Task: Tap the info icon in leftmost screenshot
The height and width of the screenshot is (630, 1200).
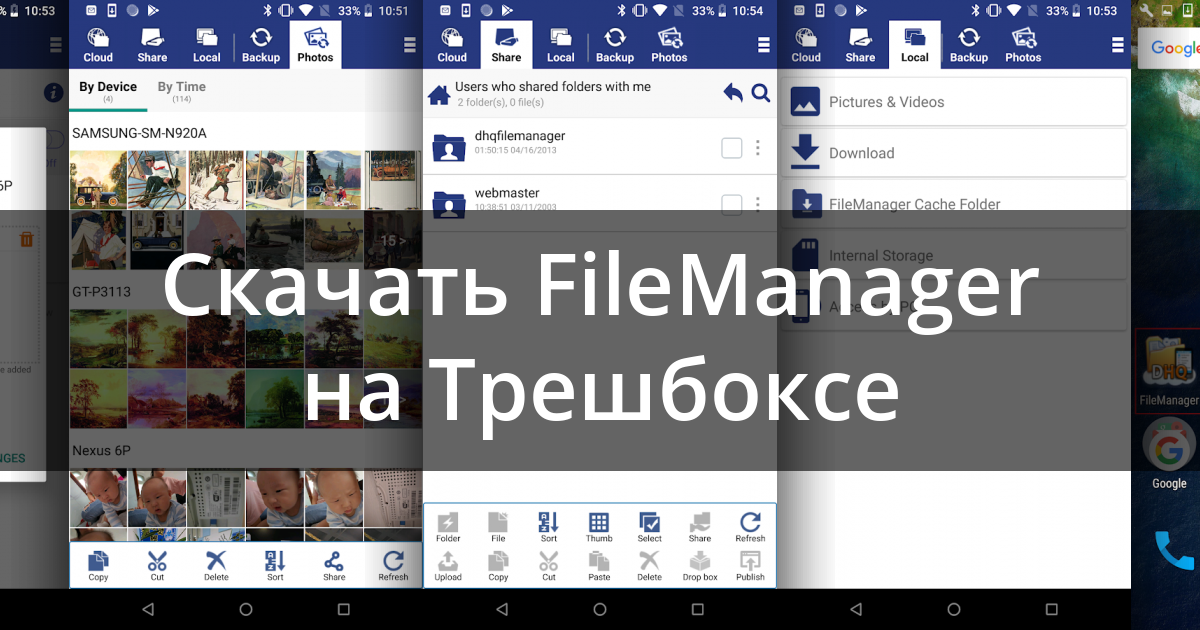Action: click(x=53, y=93)
